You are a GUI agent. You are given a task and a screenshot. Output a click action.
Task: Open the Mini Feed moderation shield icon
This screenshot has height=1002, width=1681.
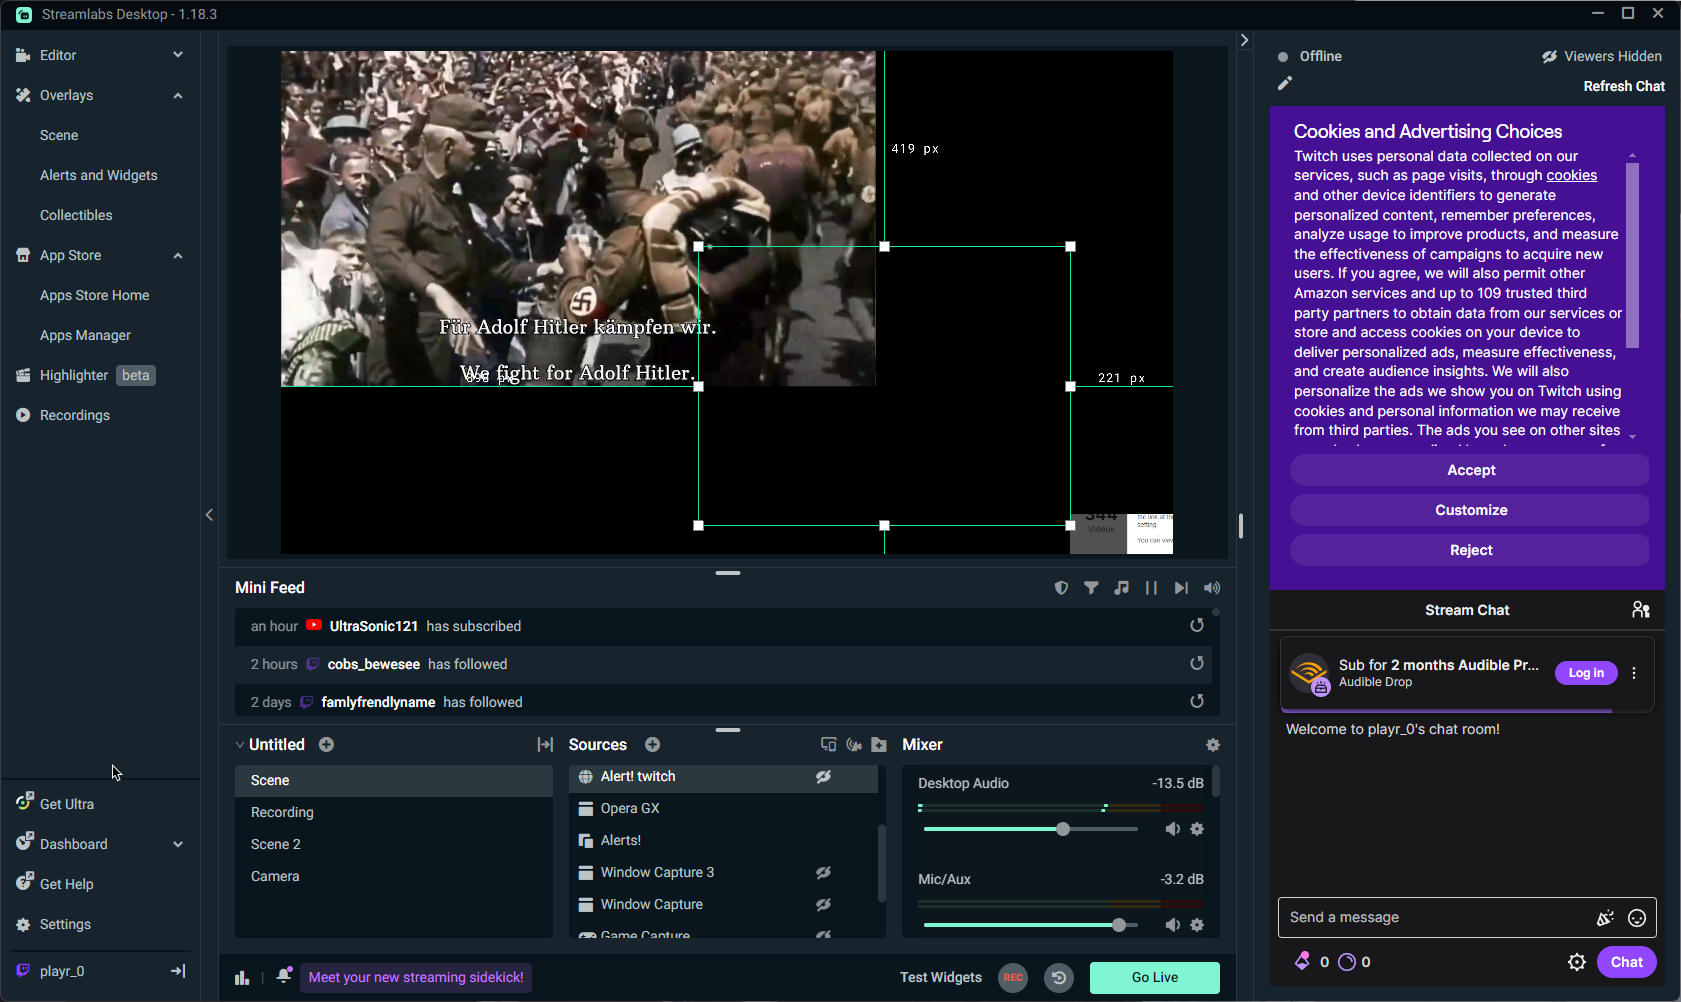(1062, 588)
